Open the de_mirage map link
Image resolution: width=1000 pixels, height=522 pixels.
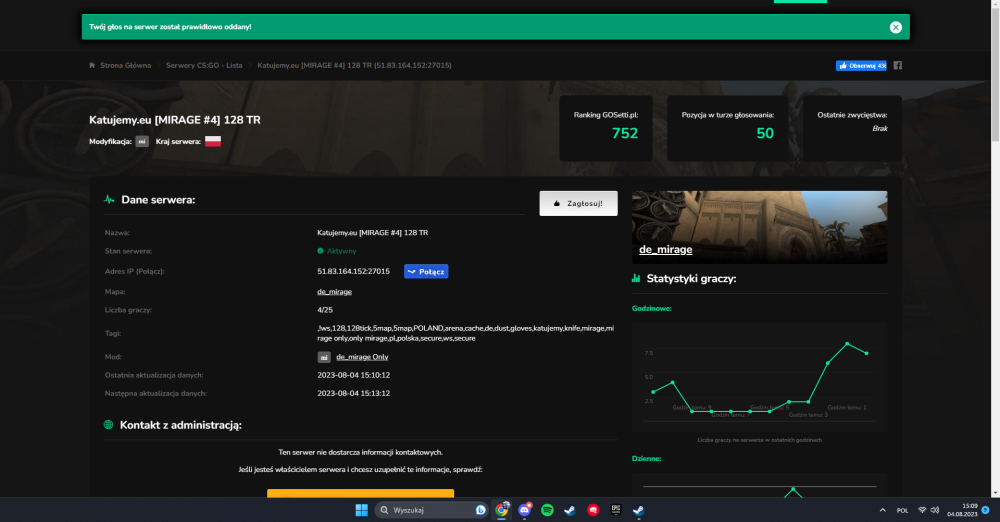[334, 292]
